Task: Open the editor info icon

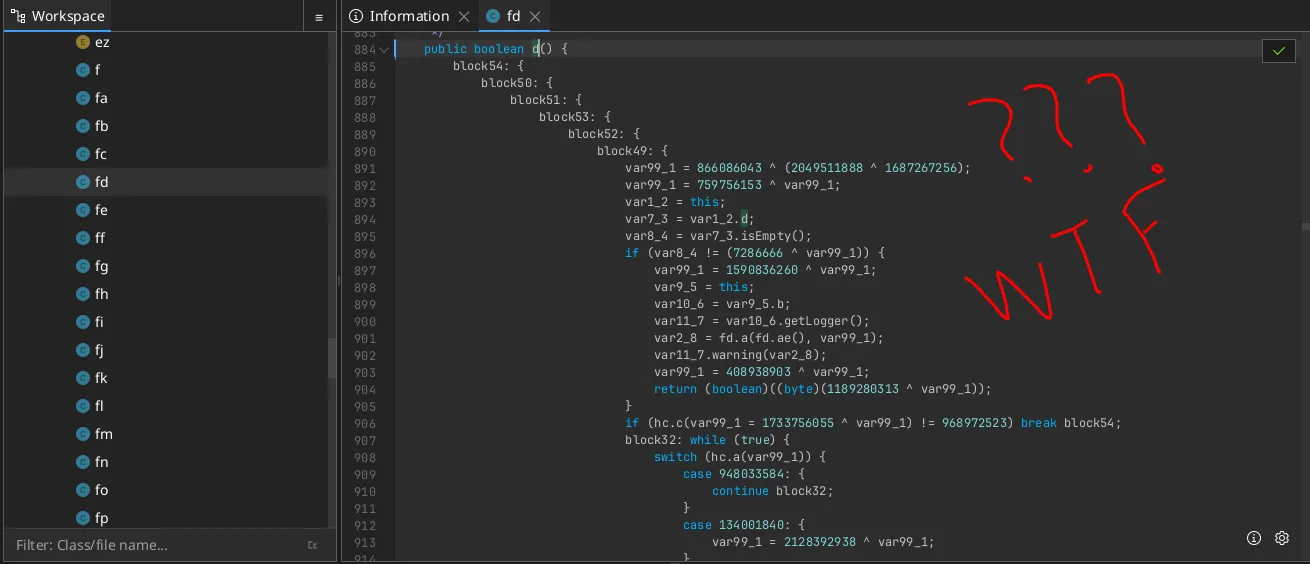Action: point(1254,538)
